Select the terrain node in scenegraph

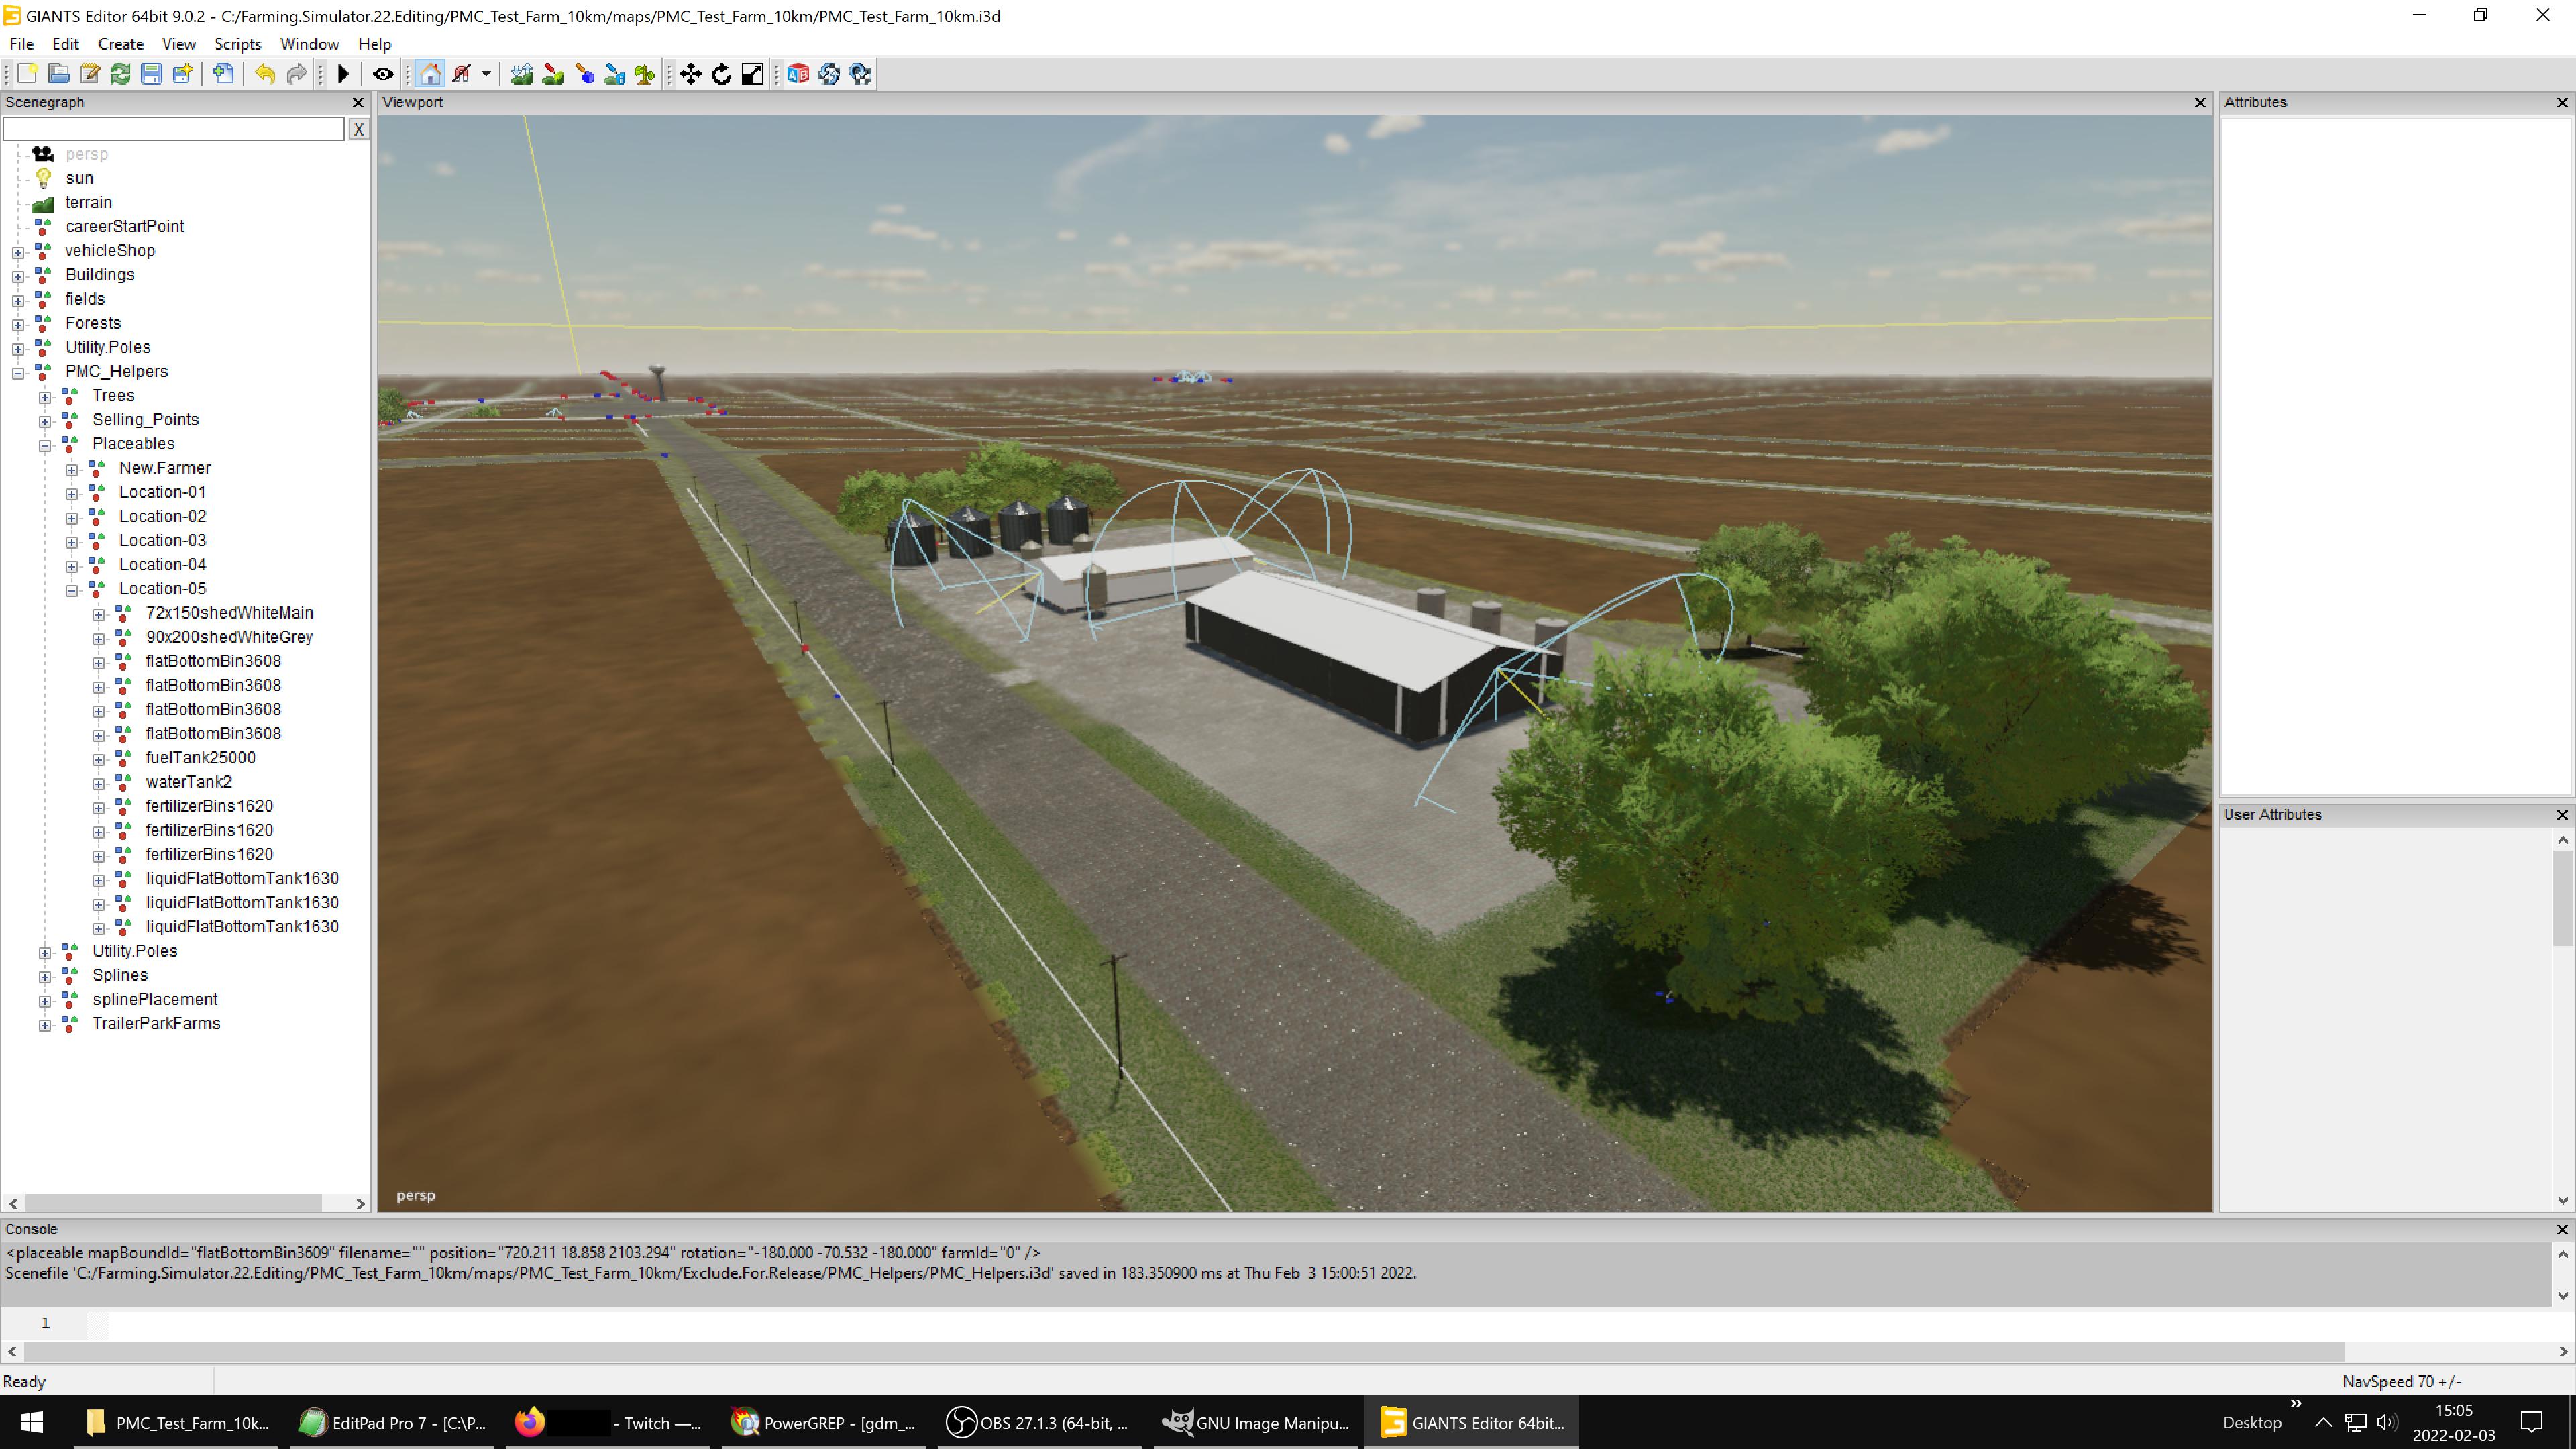point(88,202)
